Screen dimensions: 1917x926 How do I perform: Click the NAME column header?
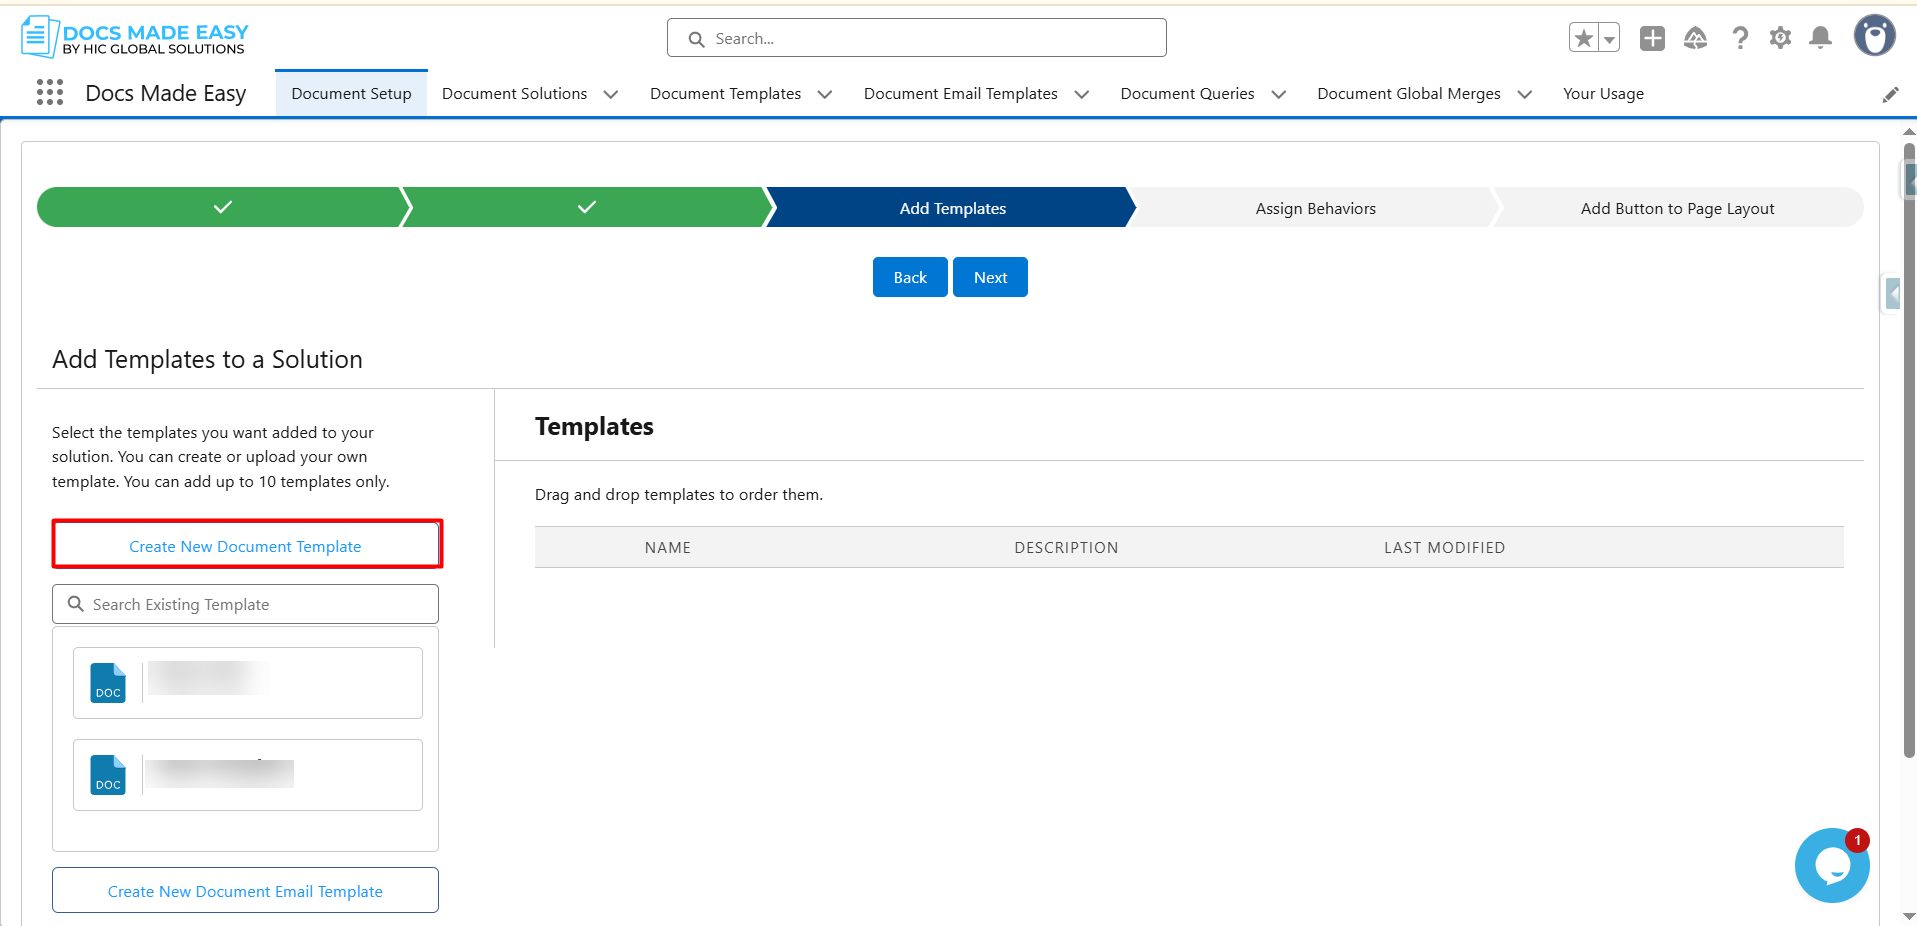click(668, 548)
